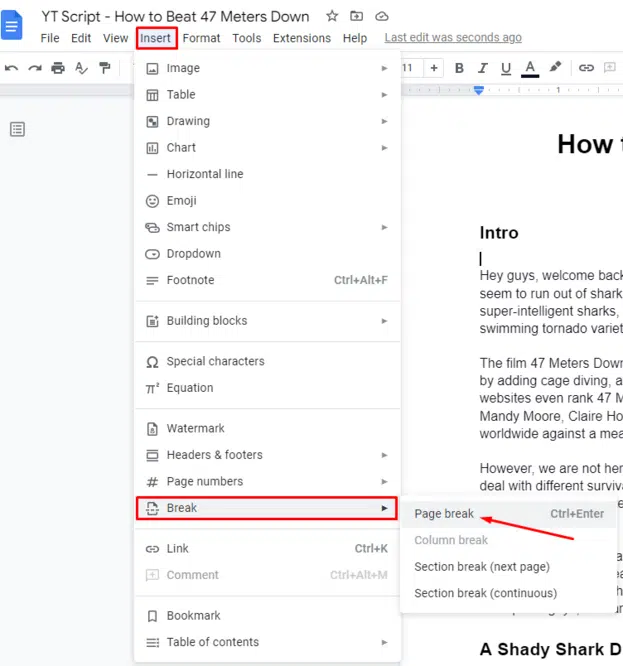Click the Undo arrow in the toolbar
This screenshot has width=623, height=666.
coord(11,68)
